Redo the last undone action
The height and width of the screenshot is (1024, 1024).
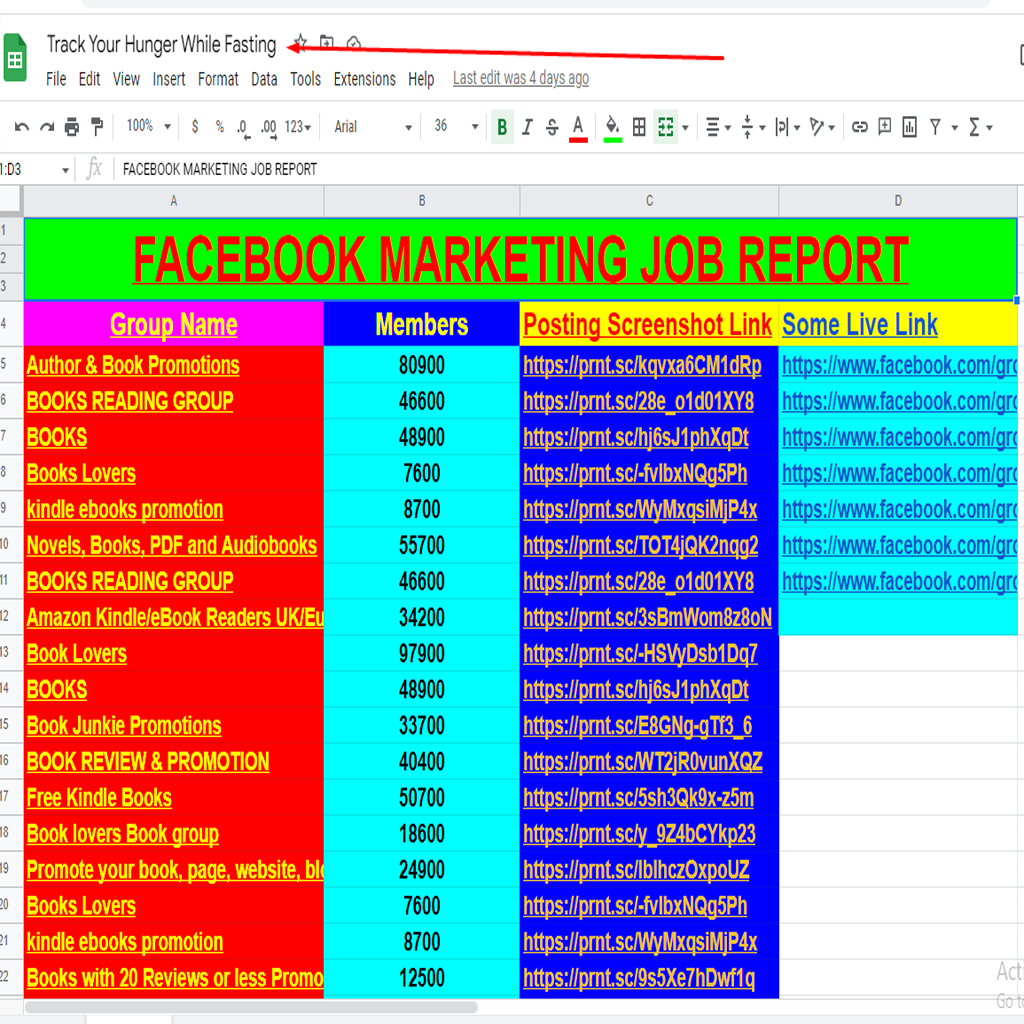pos(46,127)
